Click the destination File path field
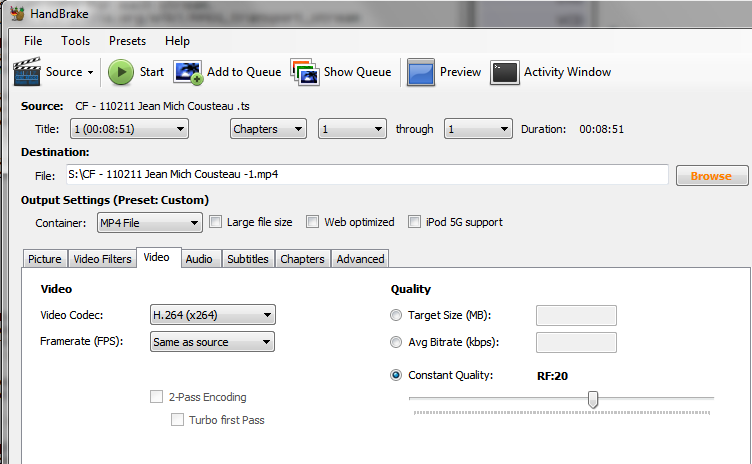The height and width of the screenshot is (464, 752). pyautogui.click(x=367, y=174)
